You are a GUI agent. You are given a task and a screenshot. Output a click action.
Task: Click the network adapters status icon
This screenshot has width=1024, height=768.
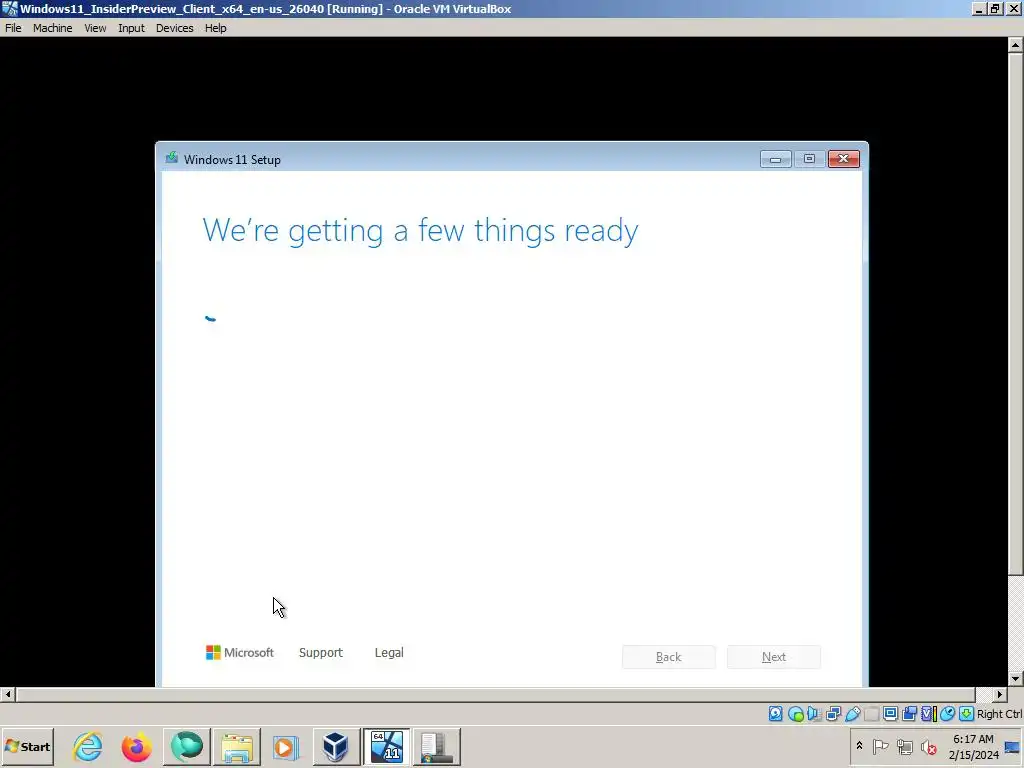(833, 714)
